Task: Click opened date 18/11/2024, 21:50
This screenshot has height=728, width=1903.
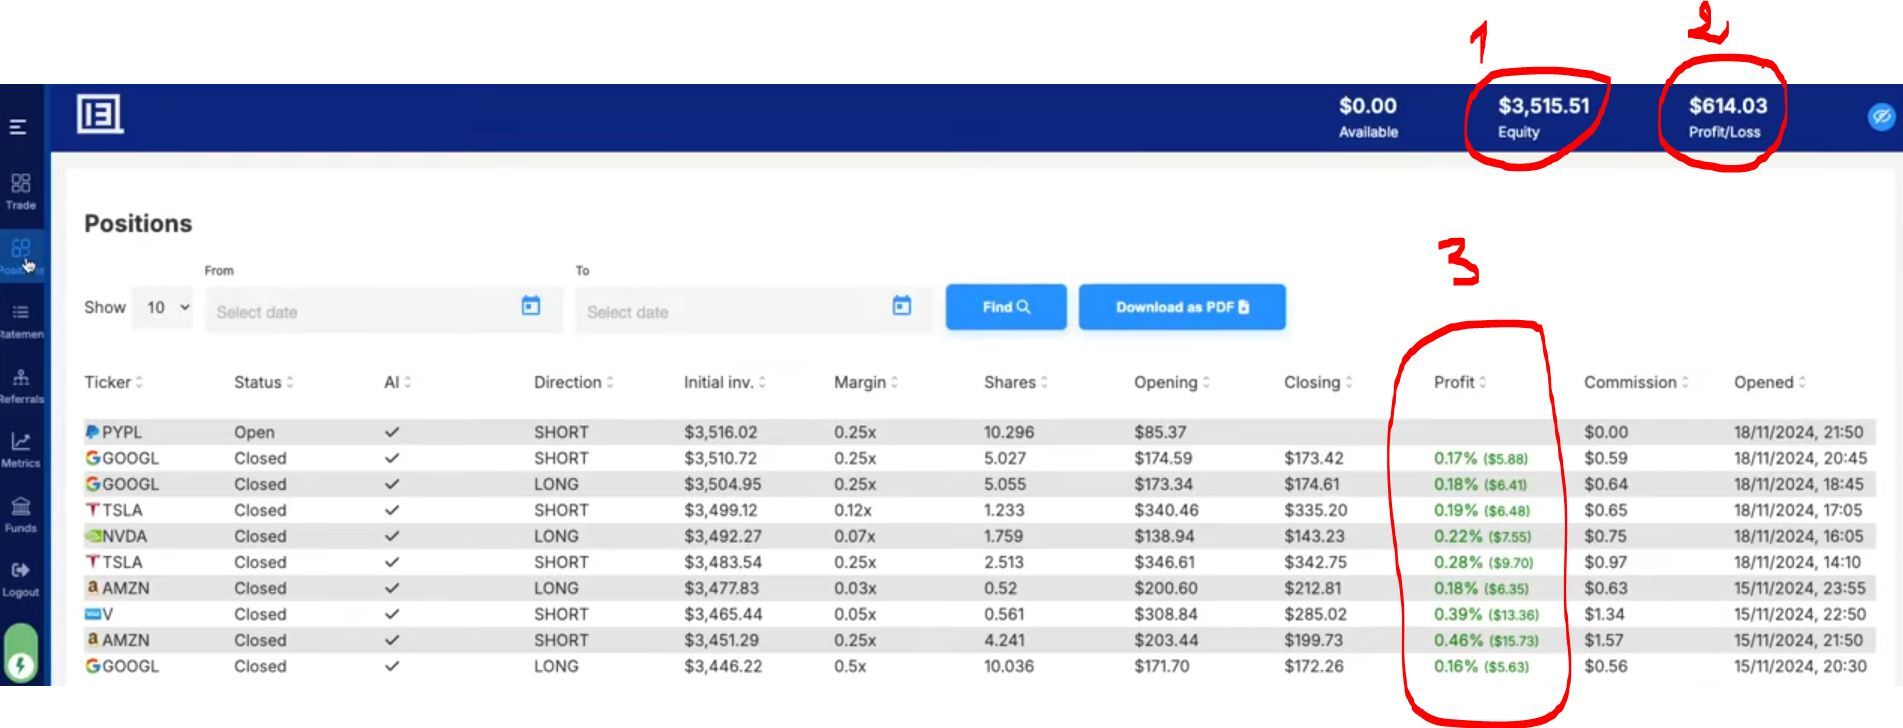Action: pyautogui.click(x=1799, y=432)
